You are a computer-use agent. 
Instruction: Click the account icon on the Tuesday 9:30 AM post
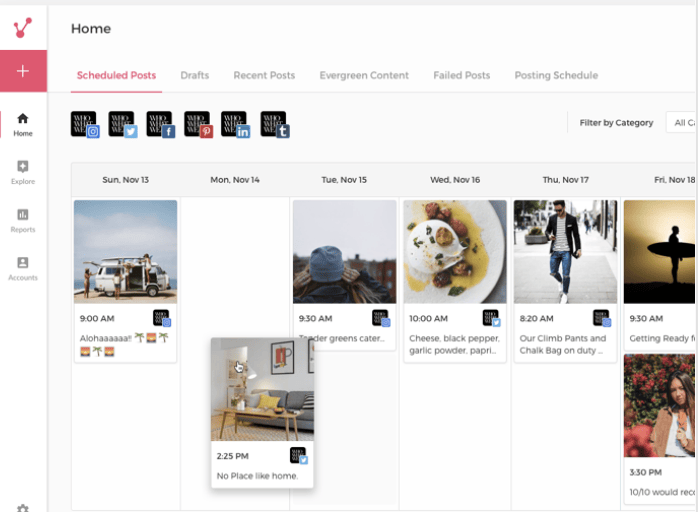[381, 318]
